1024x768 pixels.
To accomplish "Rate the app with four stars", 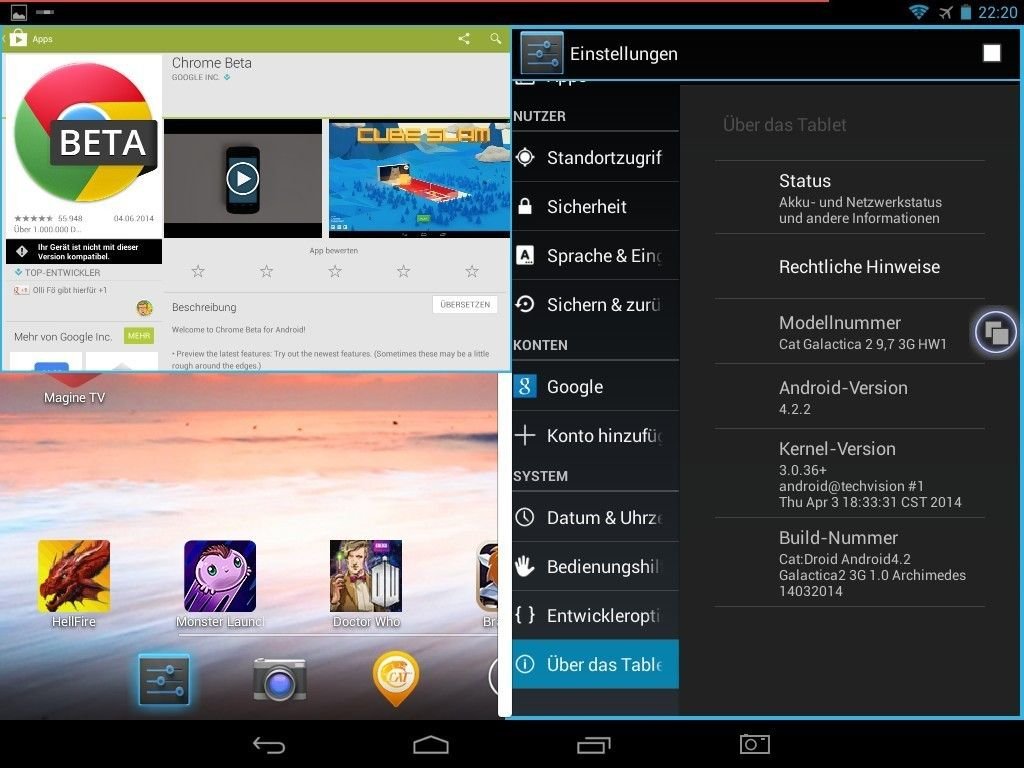I will [x=404, y=271].
